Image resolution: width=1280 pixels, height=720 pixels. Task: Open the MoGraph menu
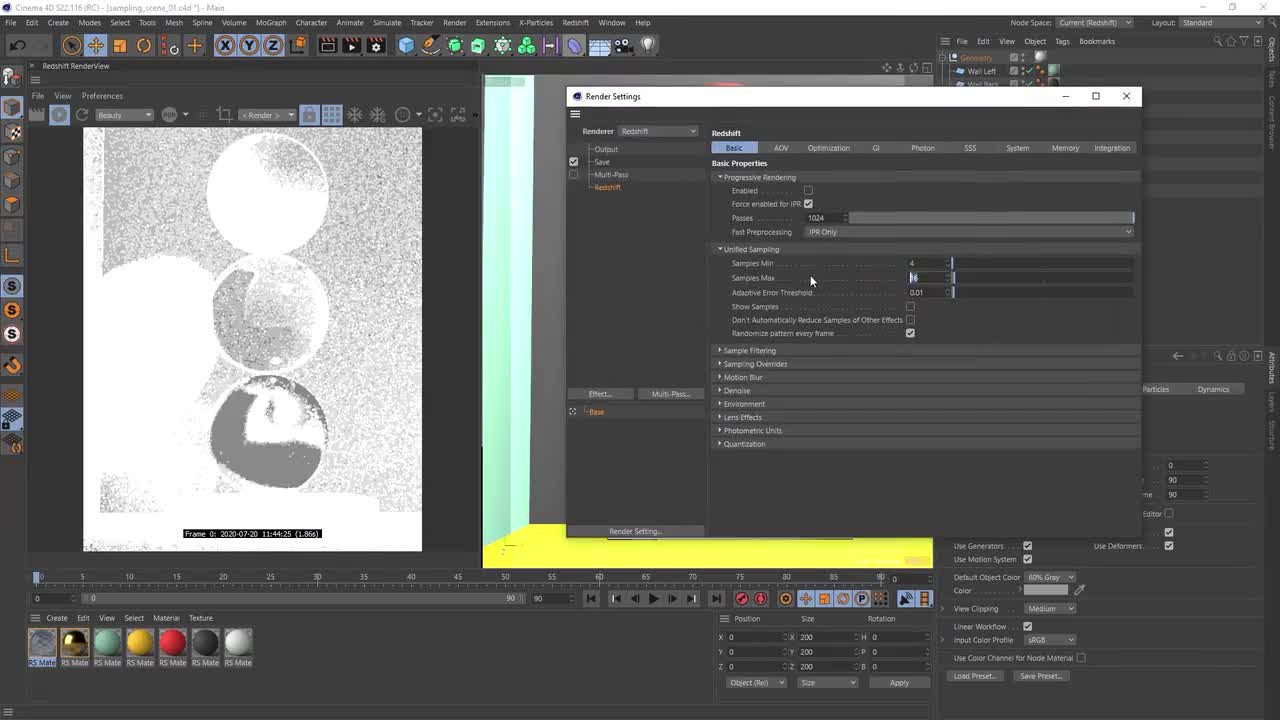pyautogui.click(x=271, y=22)
